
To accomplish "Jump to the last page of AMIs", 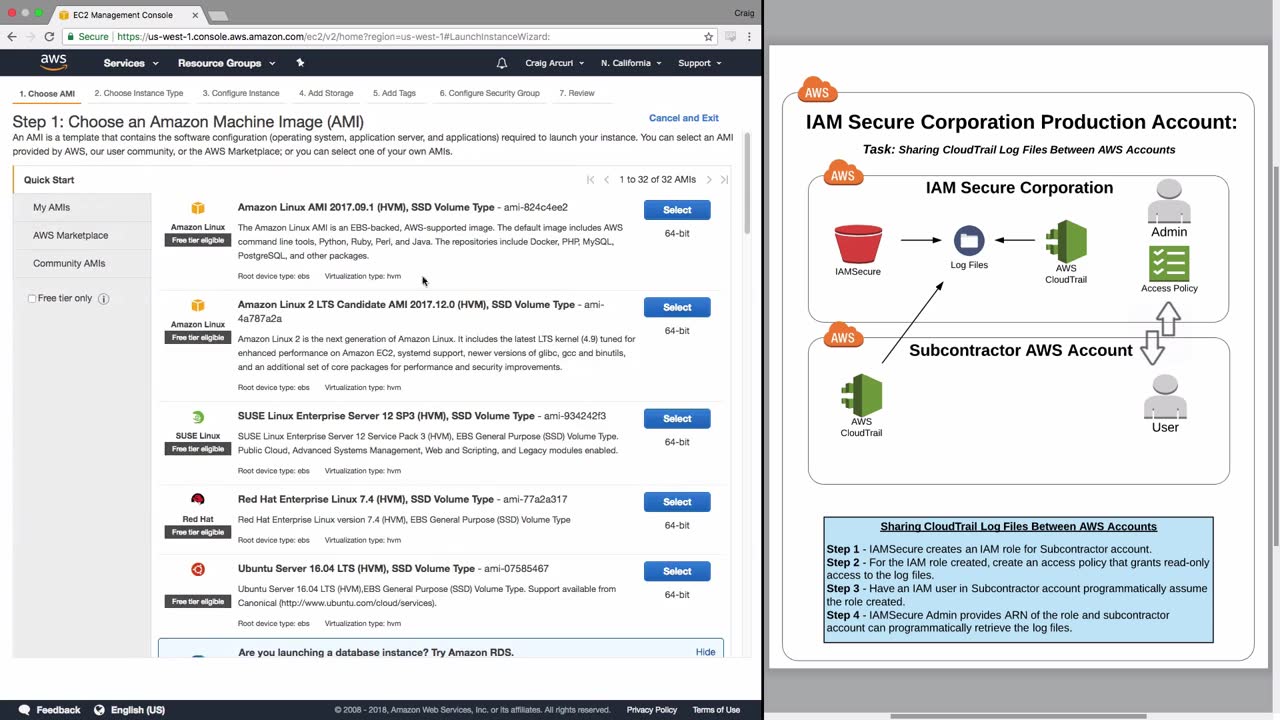I will point(724,180).
